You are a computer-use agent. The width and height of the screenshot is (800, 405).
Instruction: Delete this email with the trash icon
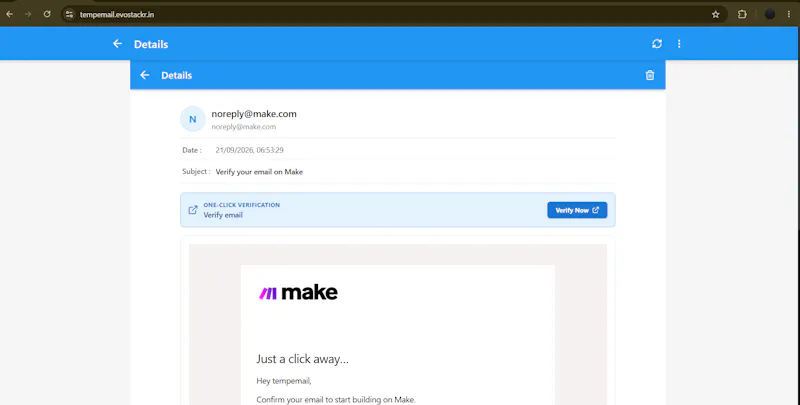pyautogui.click(x=650, y=75)
